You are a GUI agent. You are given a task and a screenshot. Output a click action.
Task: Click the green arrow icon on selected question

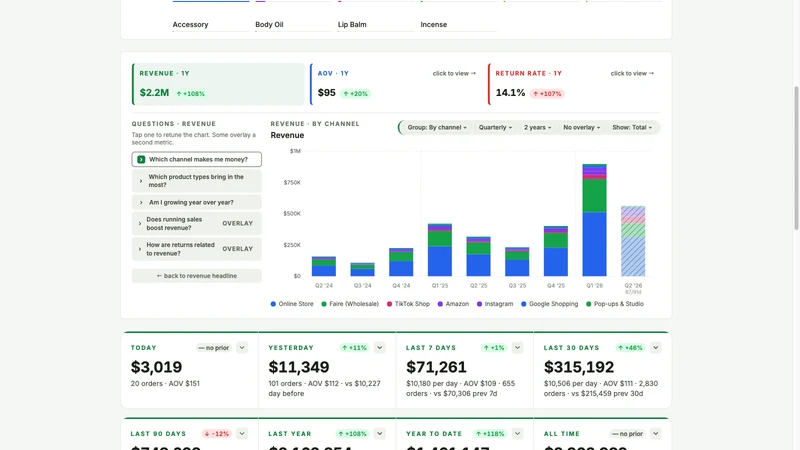point(141,159)
